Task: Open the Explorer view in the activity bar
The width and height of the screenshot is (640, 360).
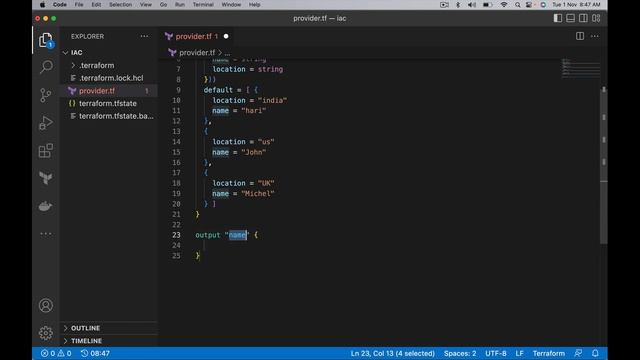Action: (46, 40)
